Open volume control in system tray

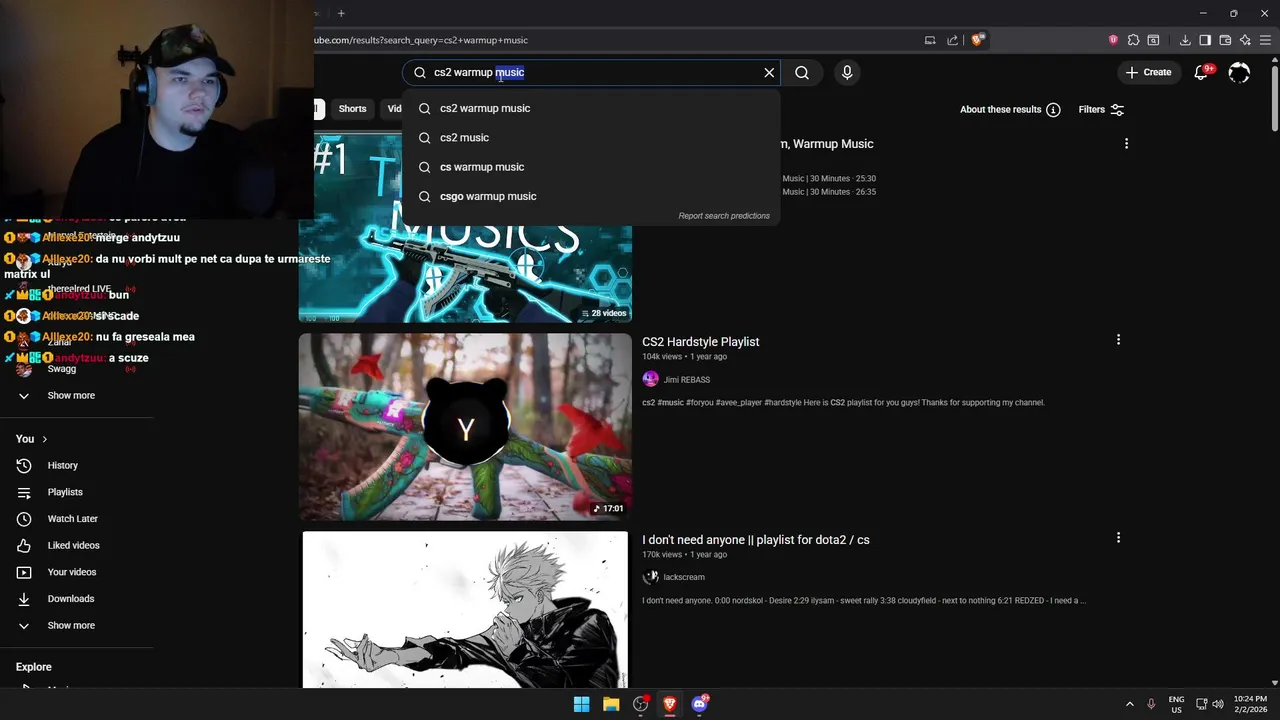(x=1218, y=704)
